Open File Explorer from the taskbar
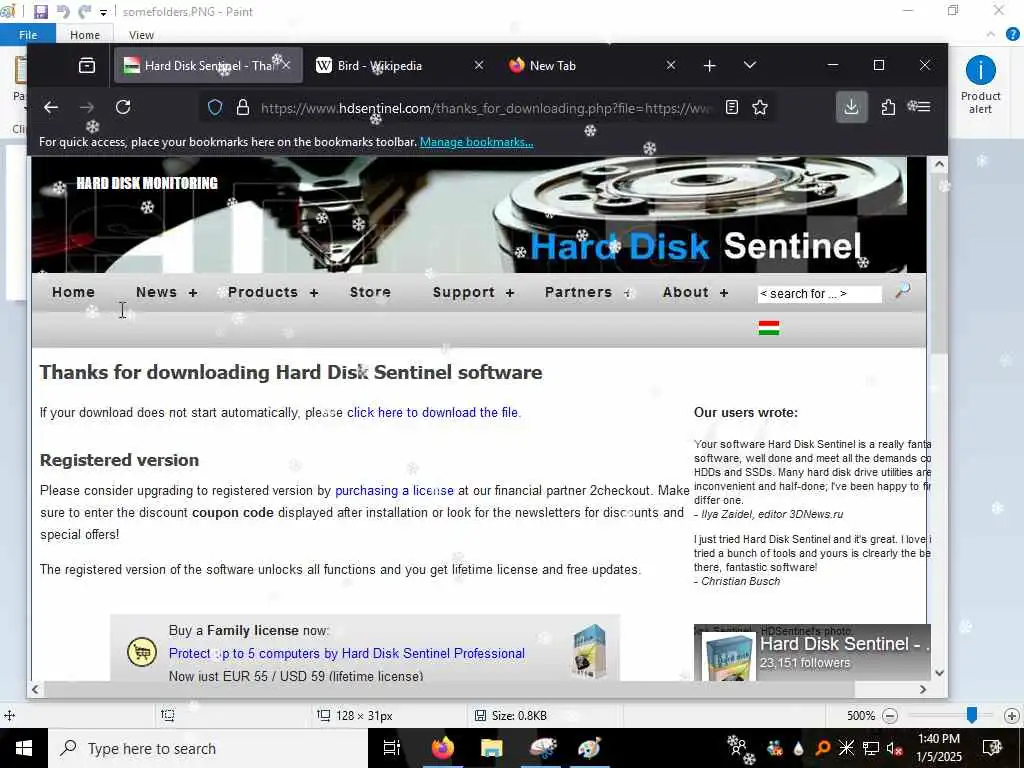The height and width of the screenshot is (768, 1024). [492, 748]
